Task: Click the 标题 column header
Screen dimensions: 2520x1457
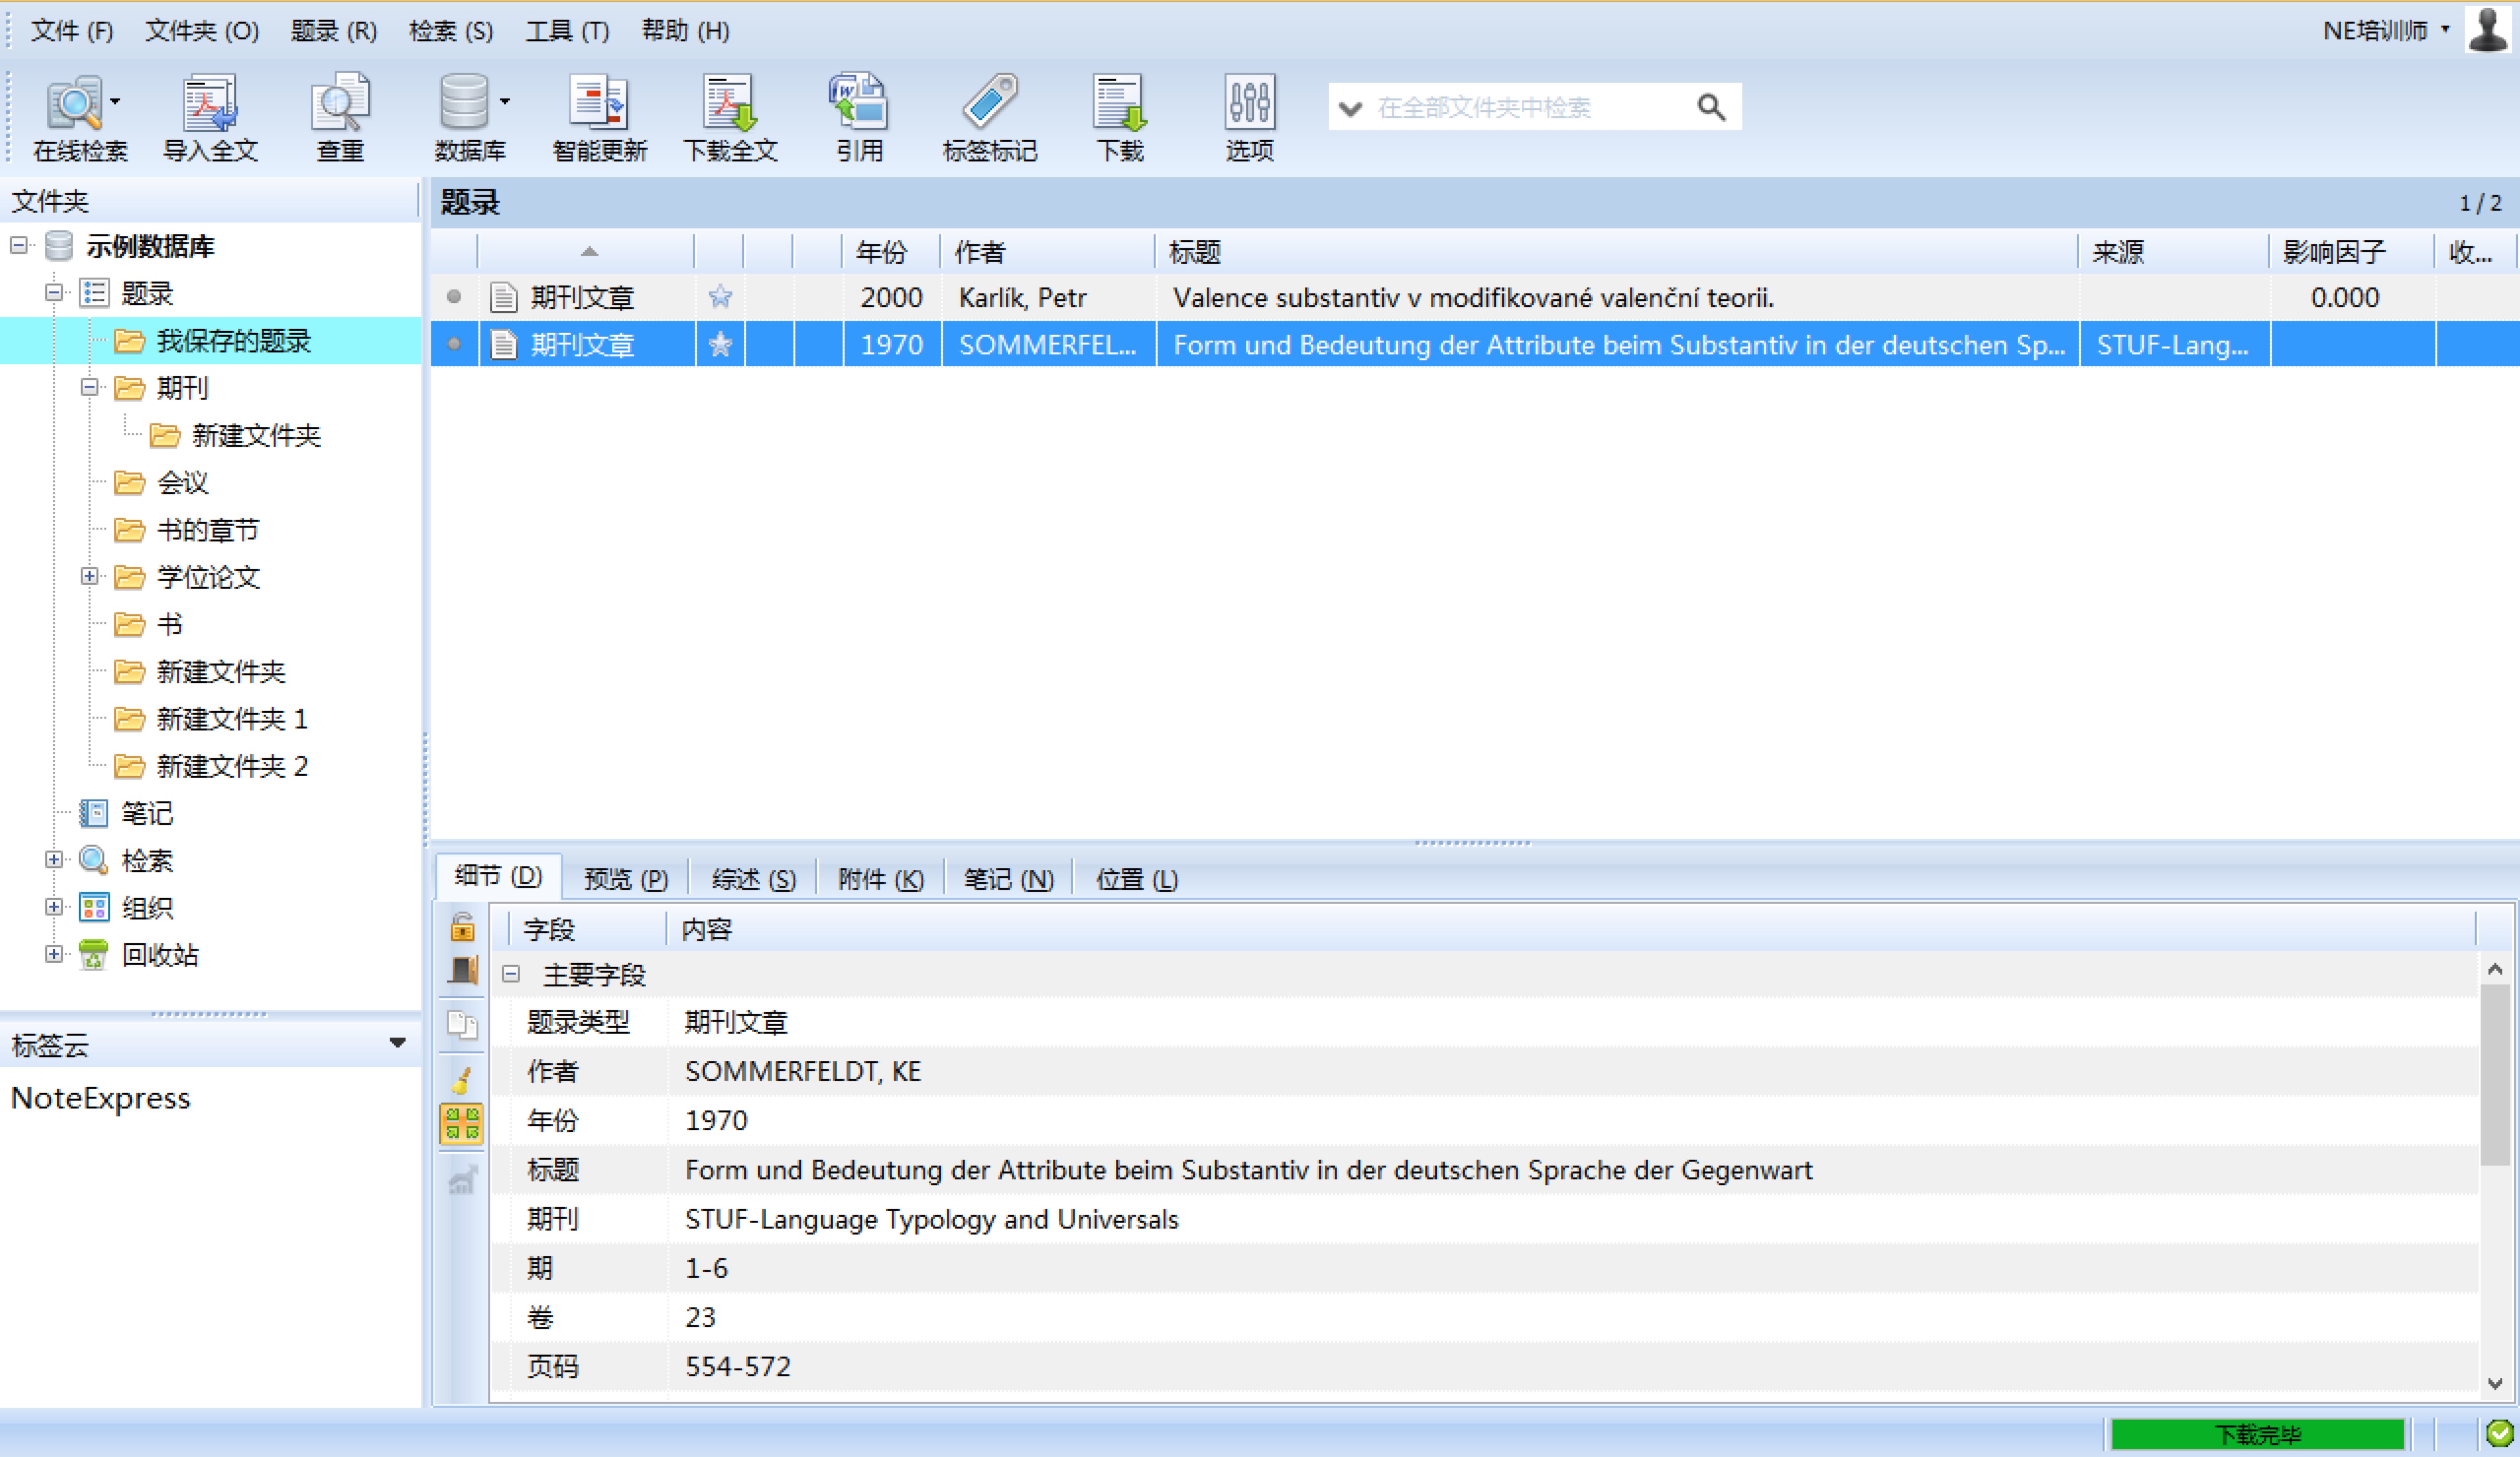Action: coord(1616,252)
